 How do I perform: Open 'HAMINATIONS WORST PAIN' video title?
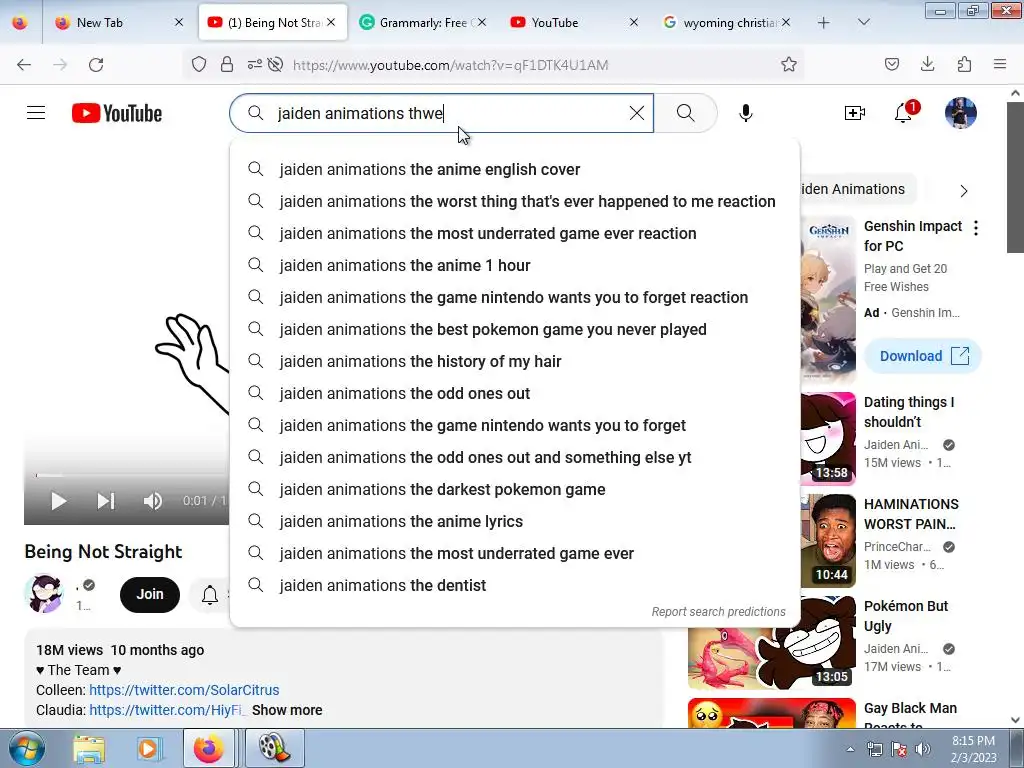pos(911,514)
